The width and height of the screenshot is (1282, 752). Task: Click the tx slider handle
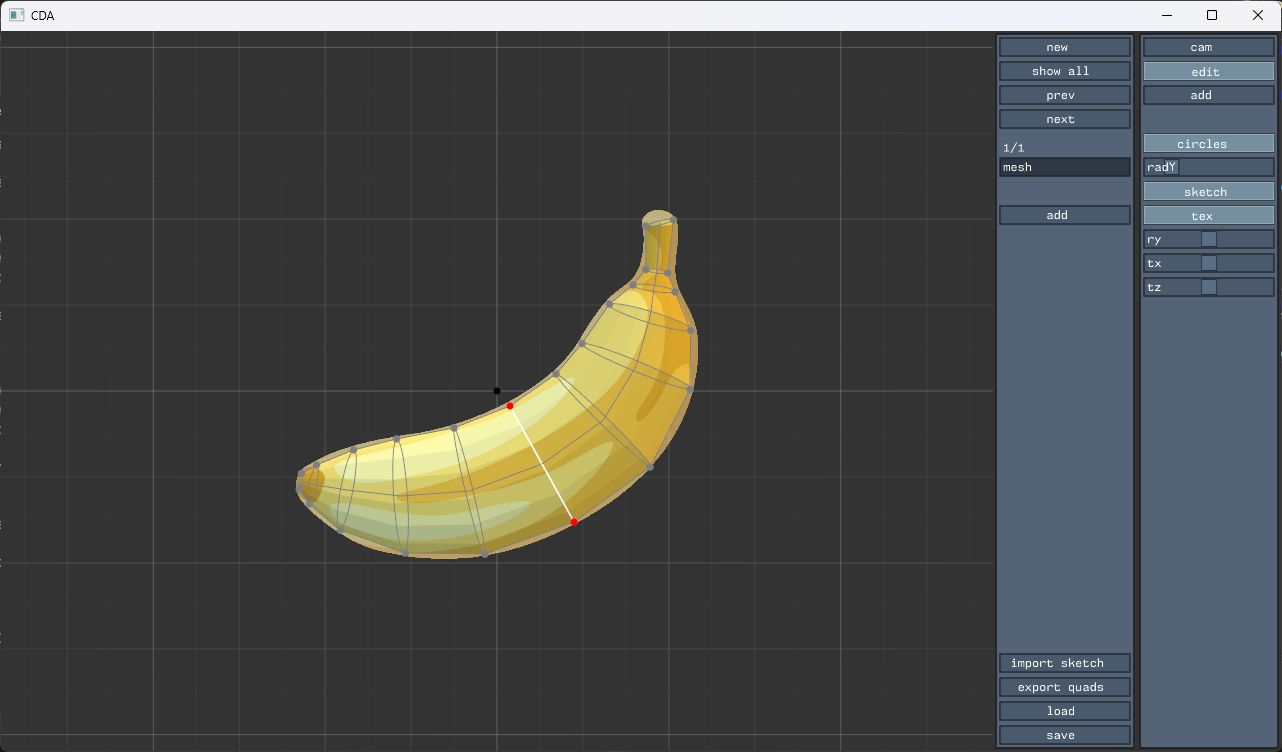1209,263
